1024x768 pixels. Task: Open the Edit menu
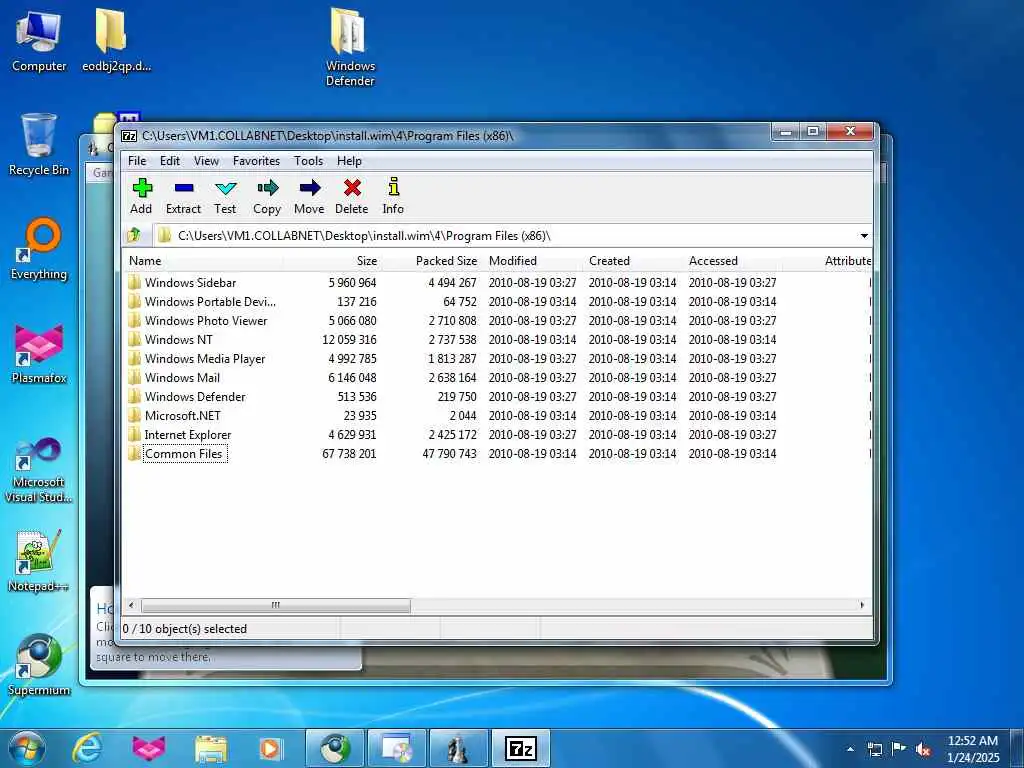point(170,161)
